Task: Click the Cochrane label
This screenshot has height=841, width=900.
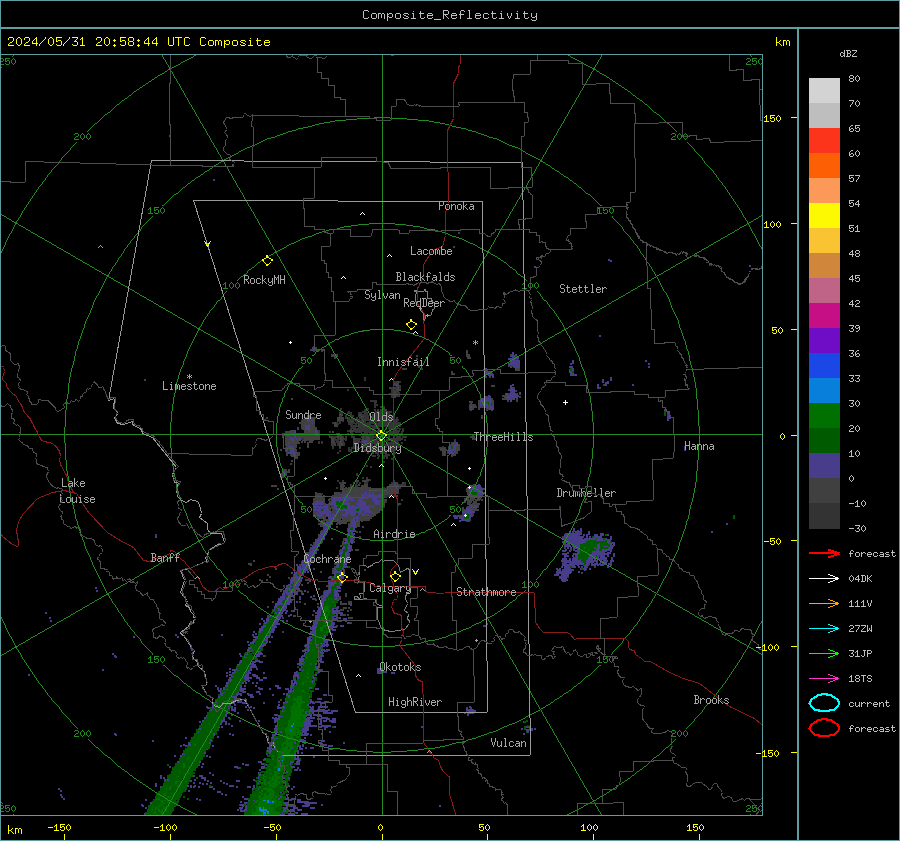Action: click(x=327, y=559)
